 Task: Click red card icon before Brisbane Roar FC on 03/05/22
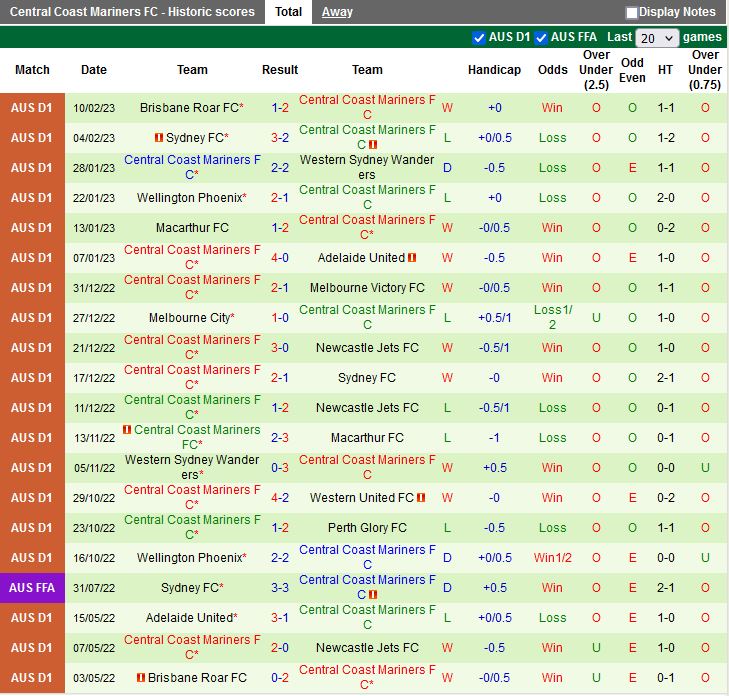142,678
